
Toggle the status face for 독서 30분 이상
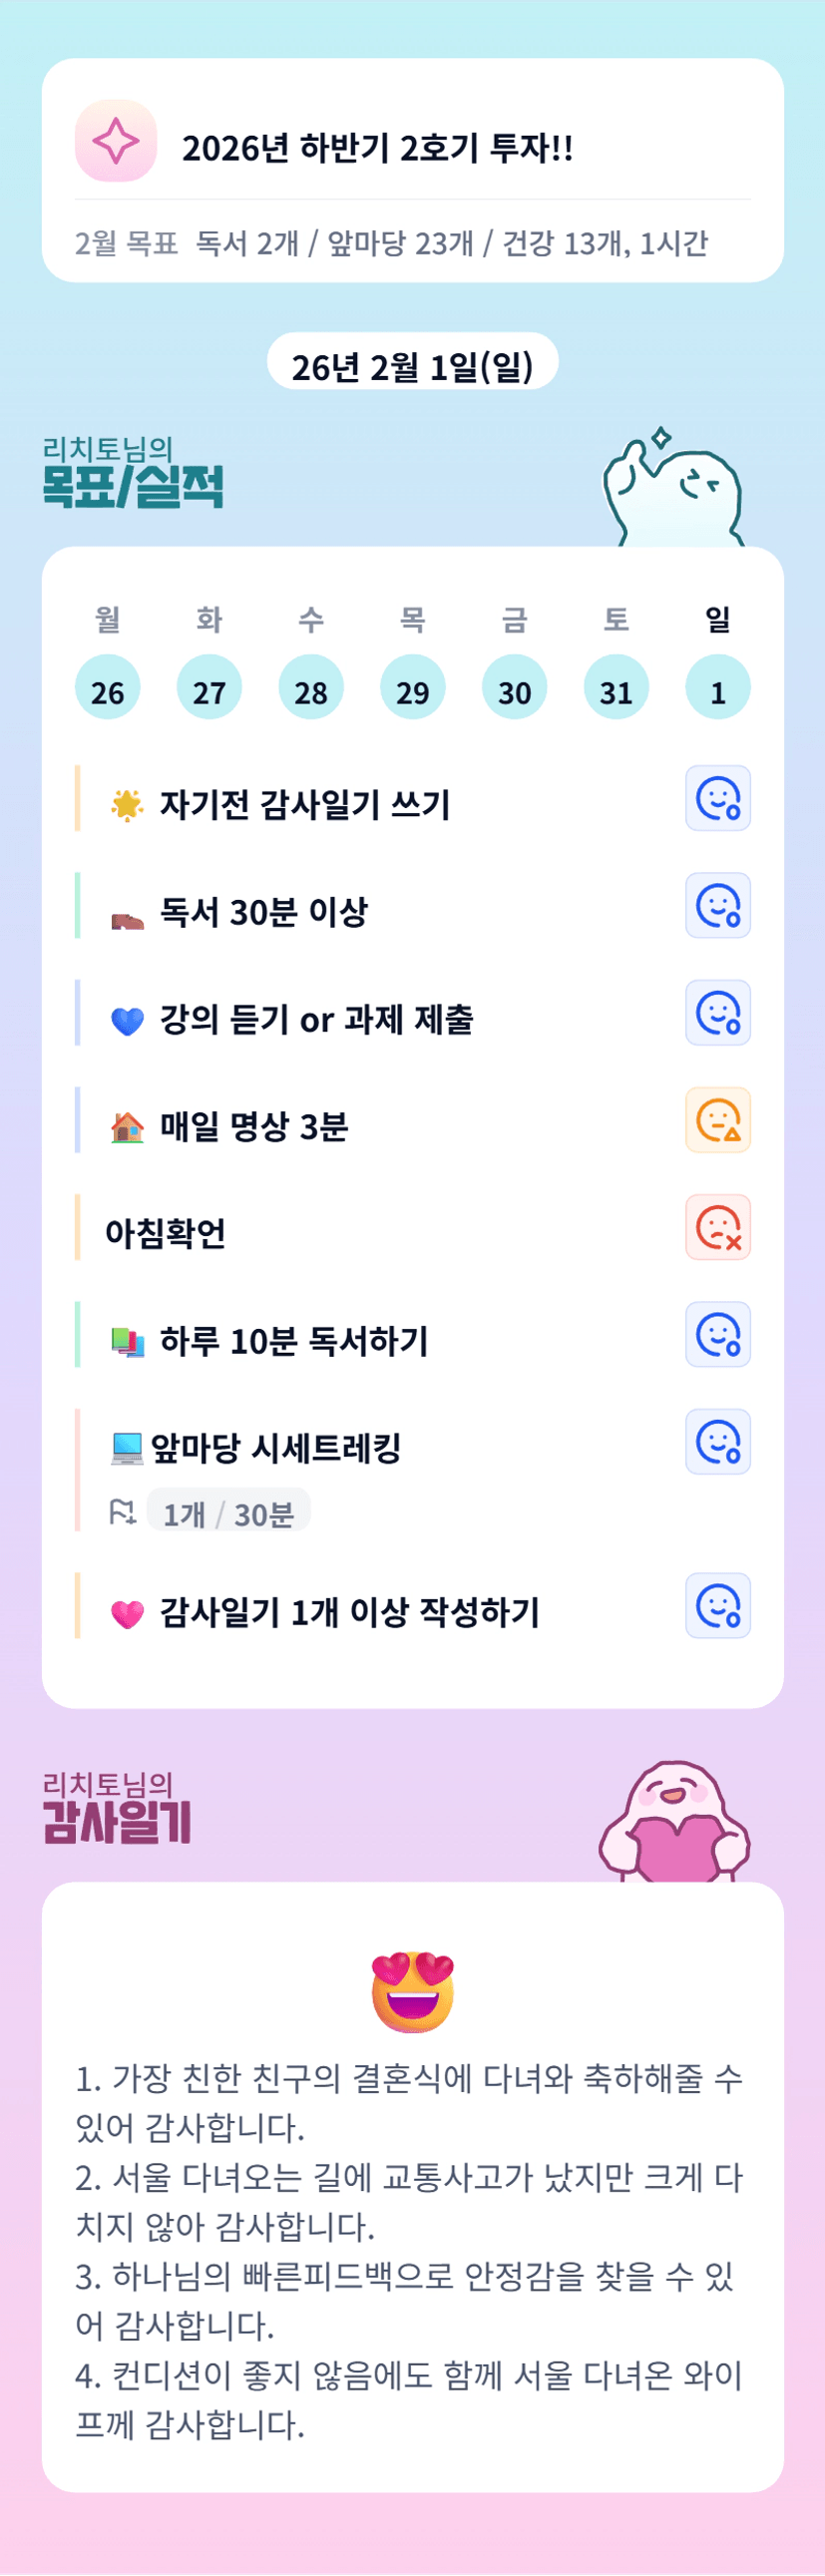(717, 906)
